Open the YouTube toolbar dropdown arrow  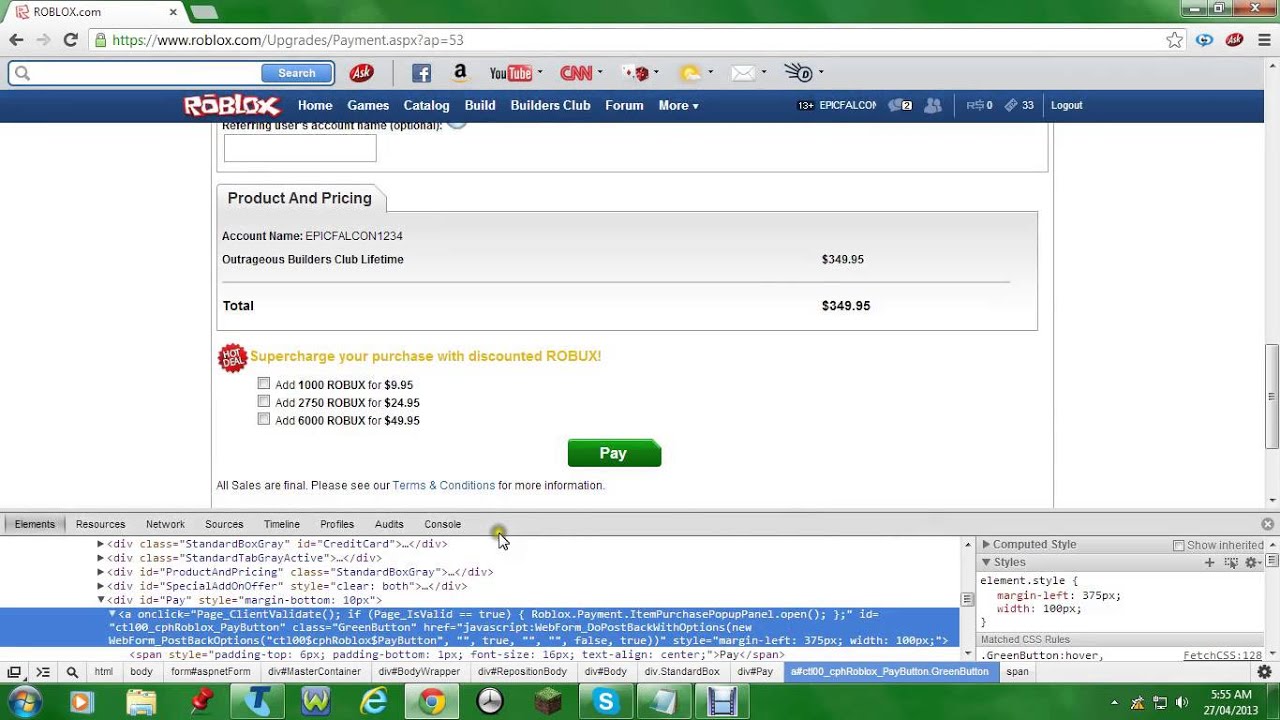pos(540,72)
